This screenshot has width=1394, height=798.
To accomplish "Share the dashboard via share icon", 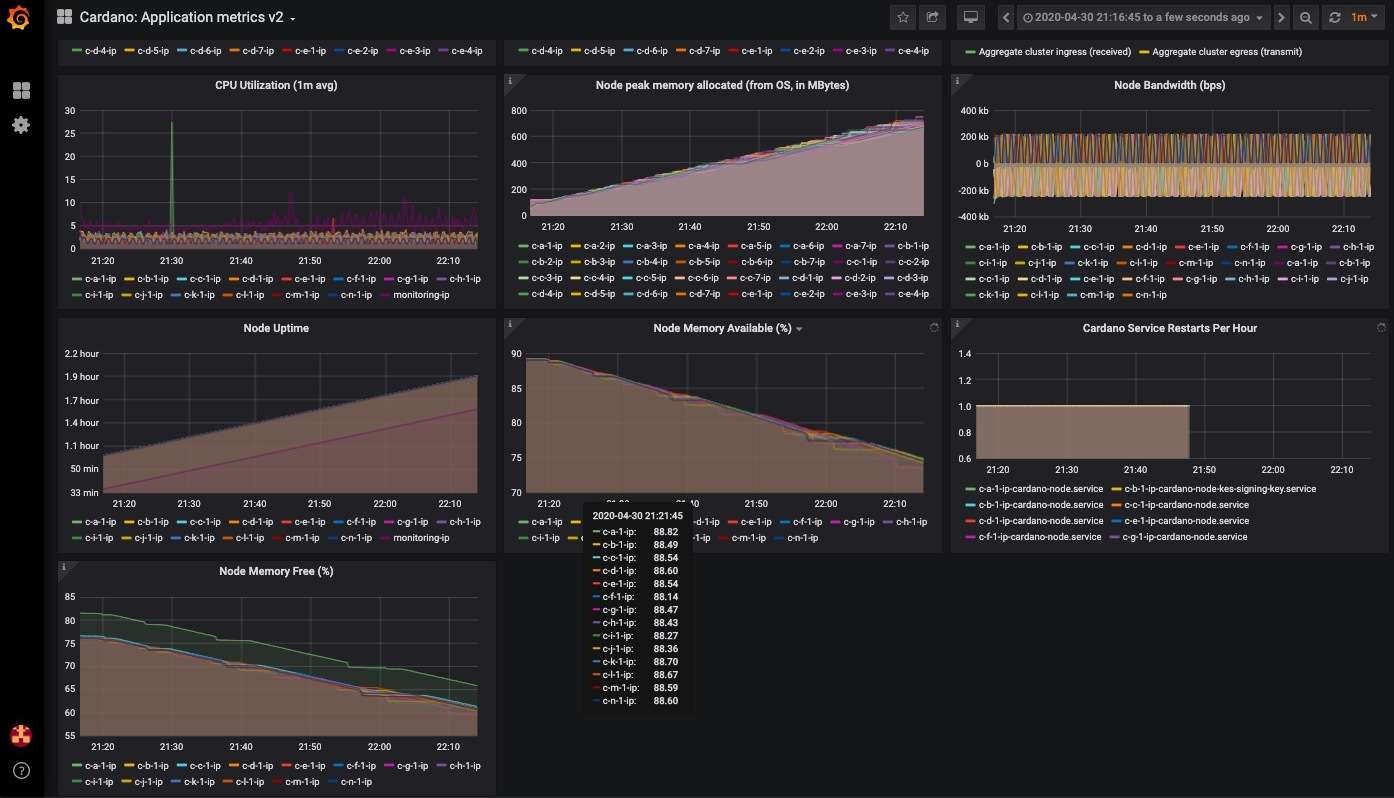I will [932, 17].
